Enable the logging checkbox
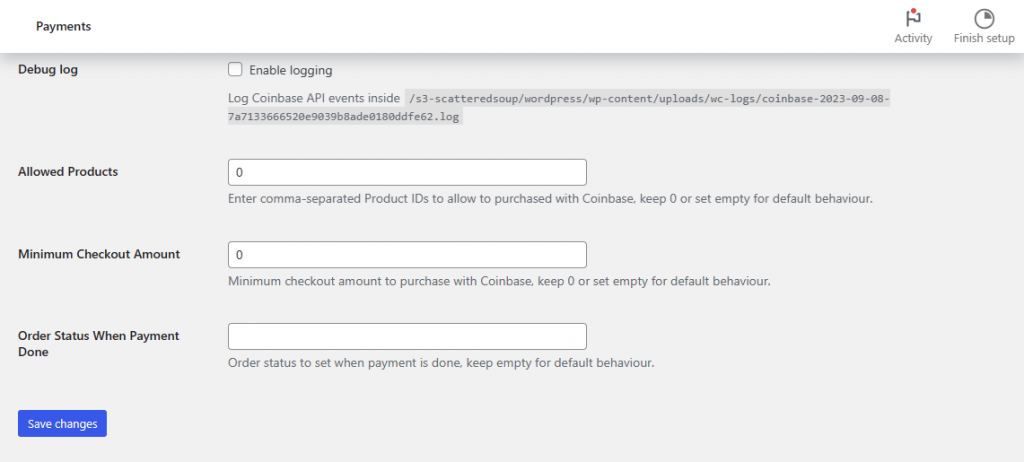Image resolution: width=1024 pixels, height=462 pixels. pos(235,70)
